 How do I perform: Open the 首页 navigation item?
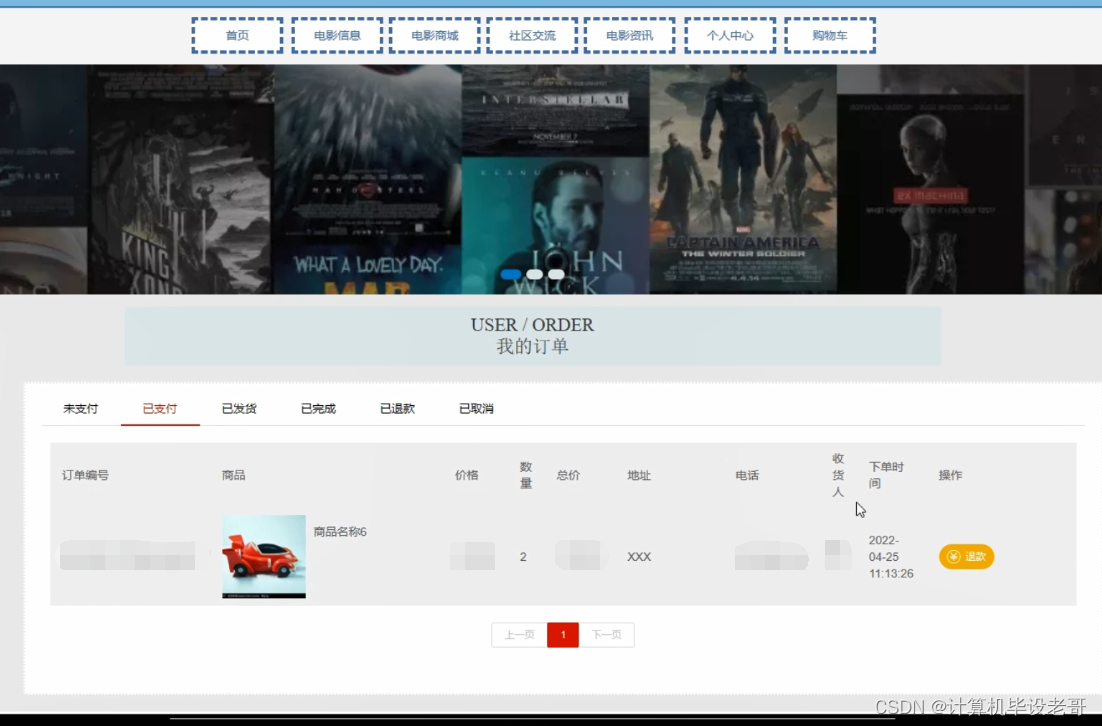pos(238,36)
